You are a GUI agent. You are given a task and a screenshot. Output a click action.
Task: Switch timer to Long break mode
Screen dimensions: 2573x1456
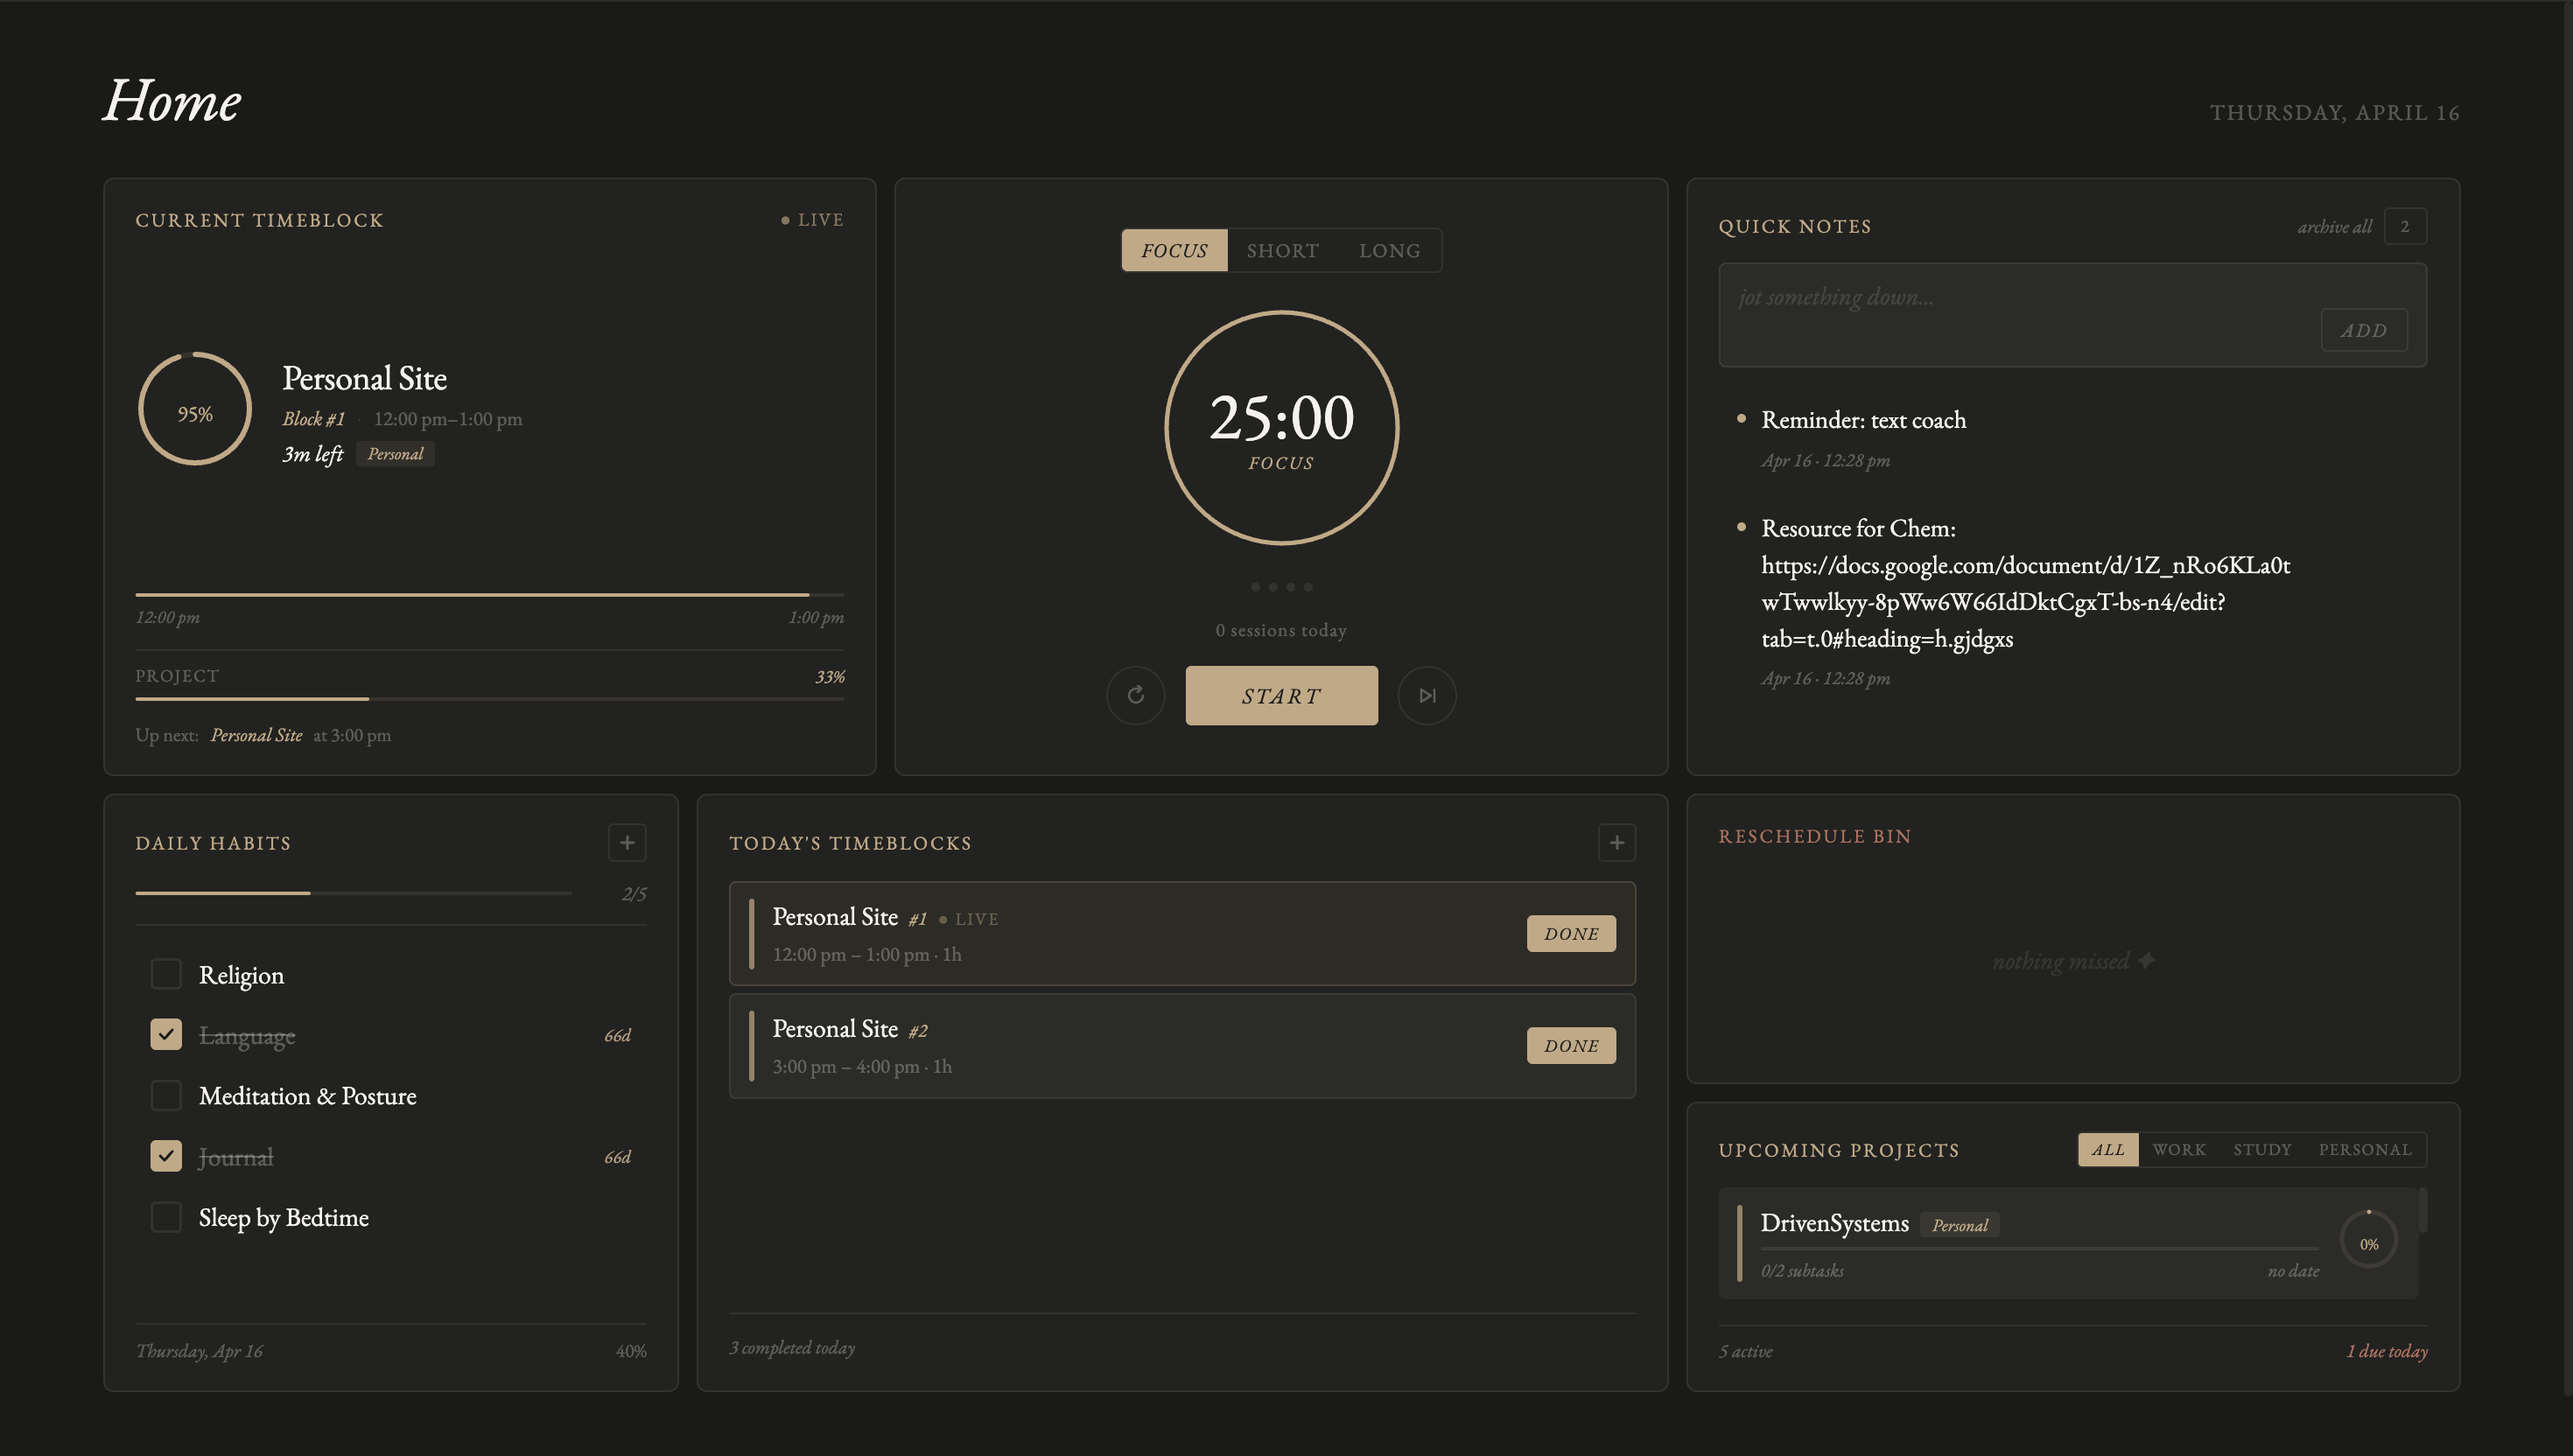[x=1389, y=250]
